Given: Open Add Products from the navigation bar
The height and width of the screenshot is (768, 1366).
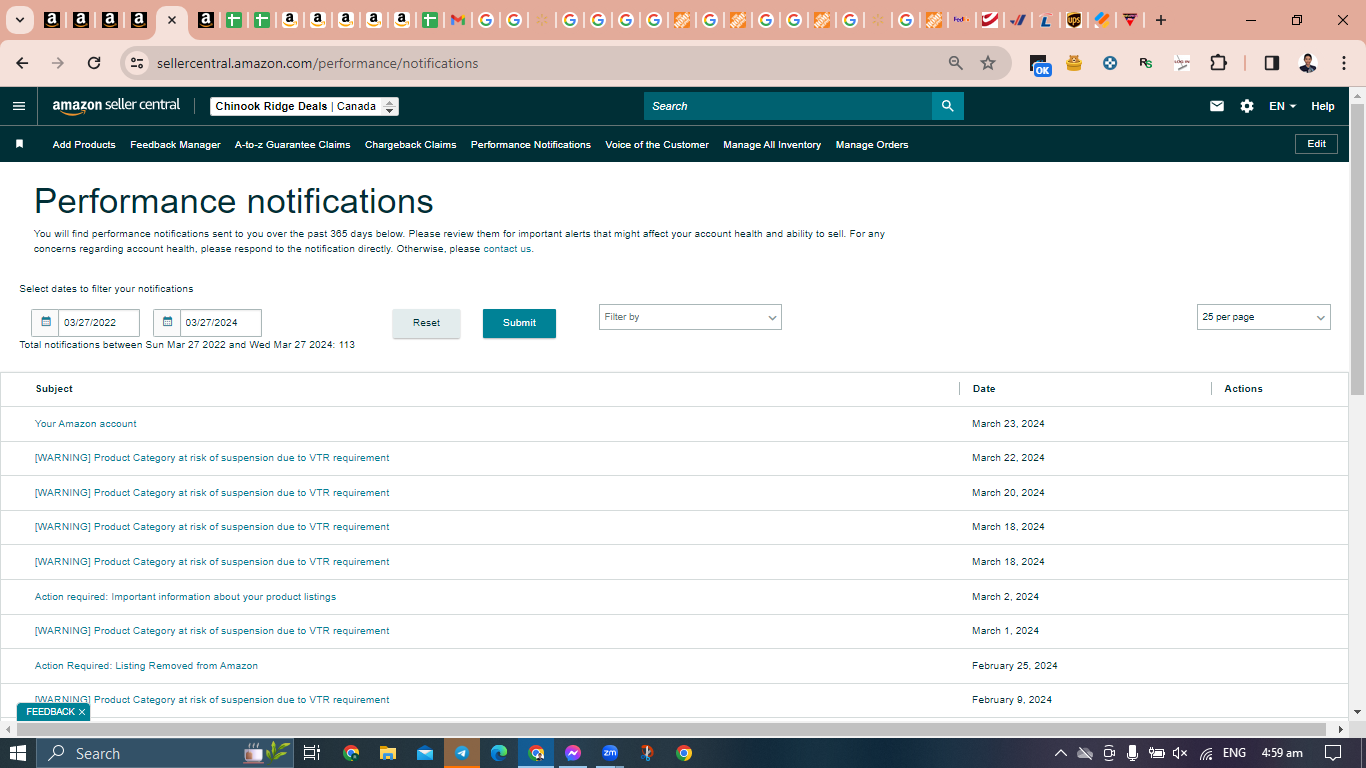Looking at the screenshot, I should click(x=84, y=145).
